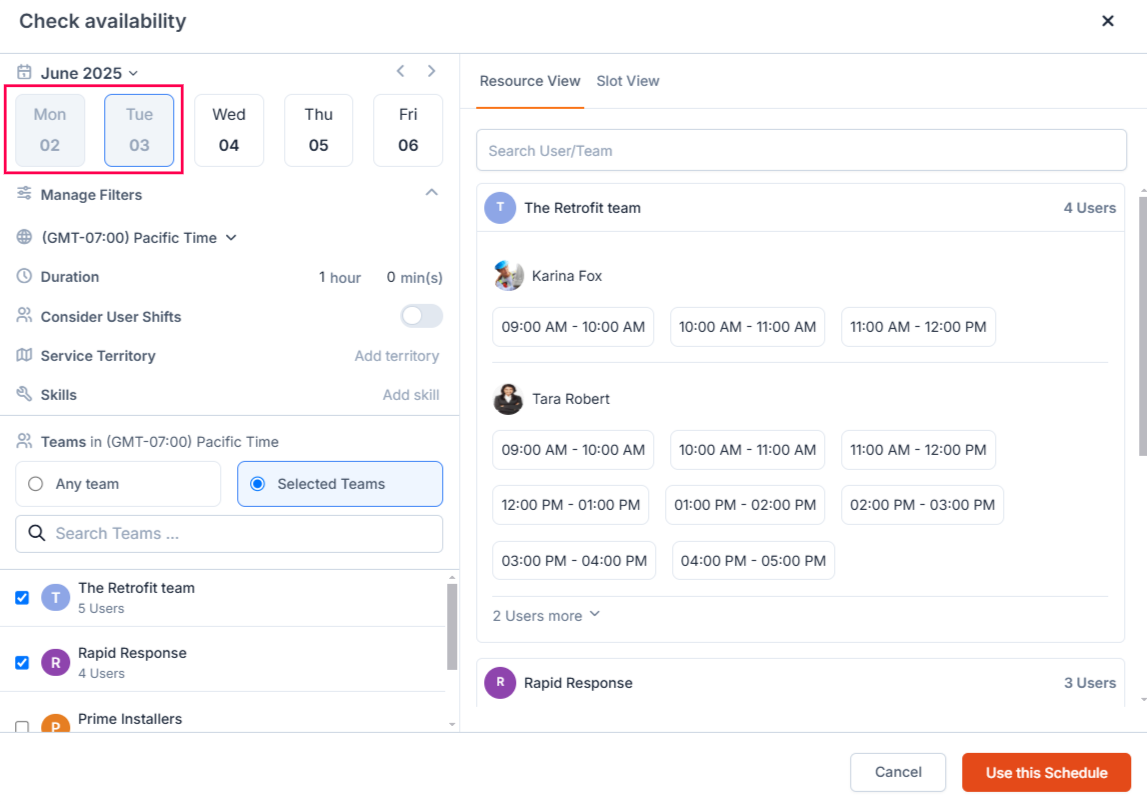Viewport: 1147px width, 802px height.
Task: Pick the 12:00 PM - 01:00 PM slot
Action: click(571, 505)
